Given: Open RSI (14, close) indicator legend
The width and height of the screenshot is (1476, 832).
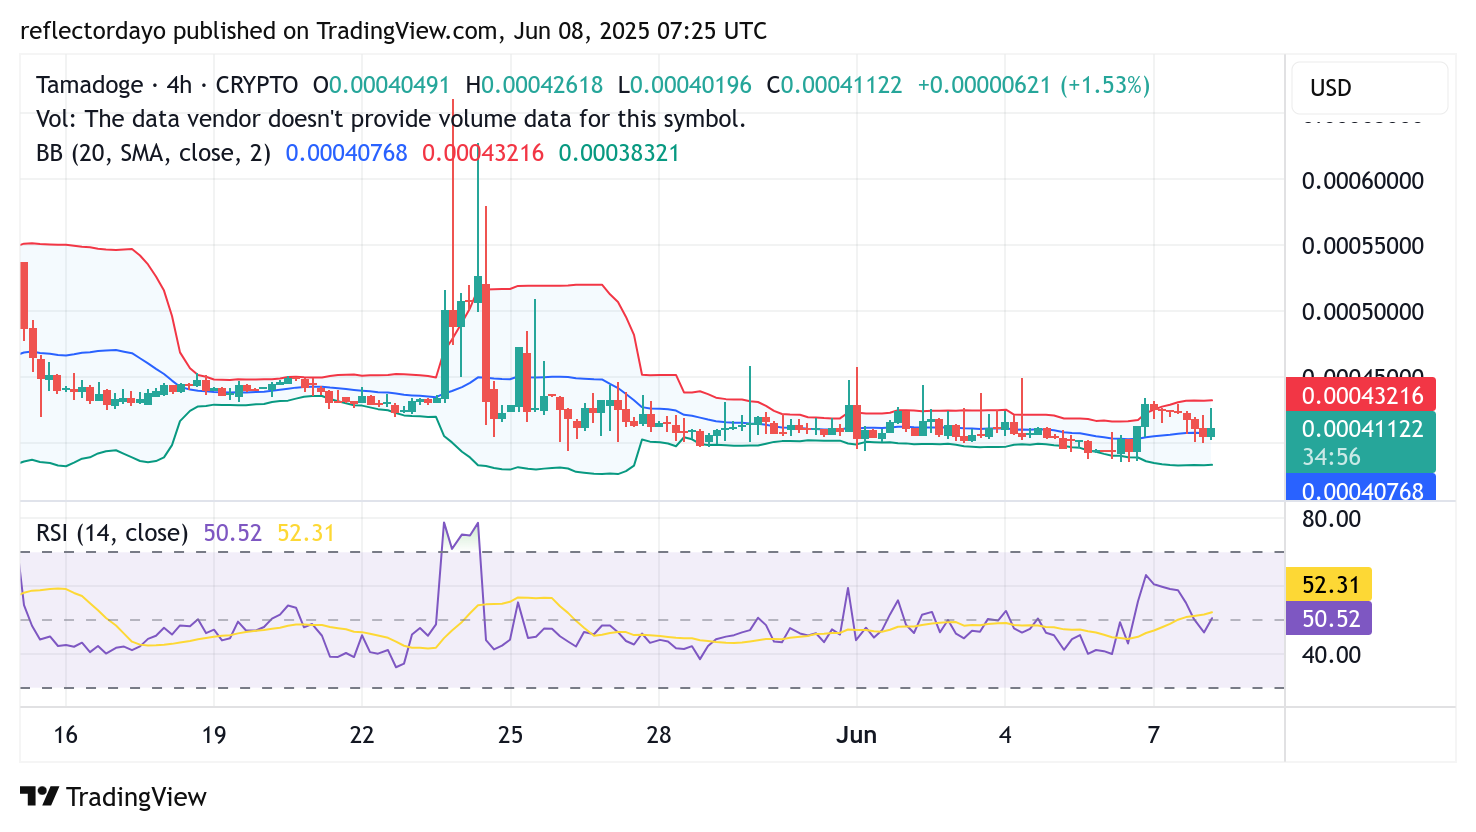Looking at the screenshot, I should pos(112,533).
